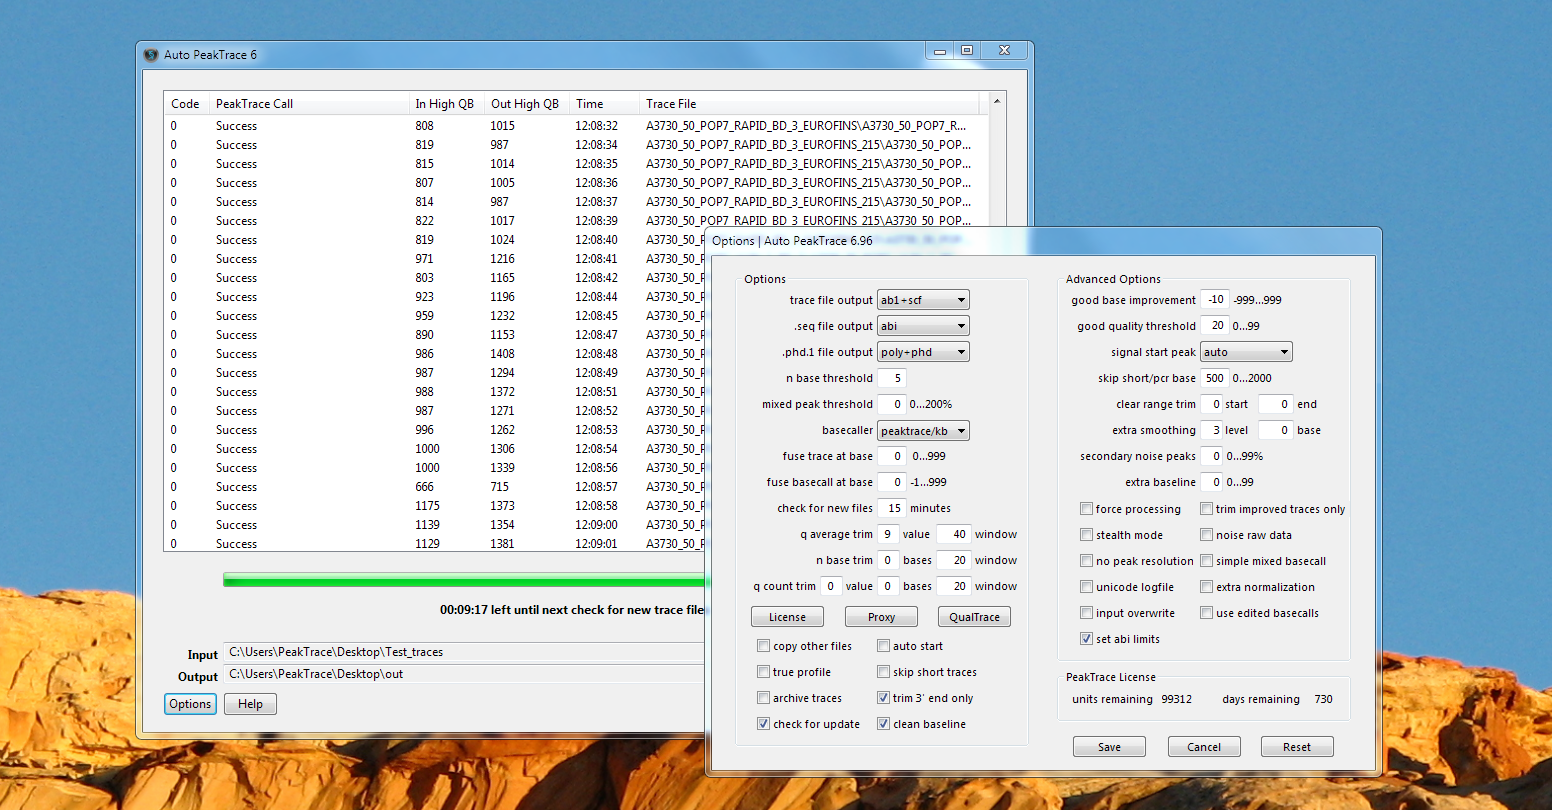Click the Time column header
This screenshot has width=1552, height=810.
click(604, 104)
